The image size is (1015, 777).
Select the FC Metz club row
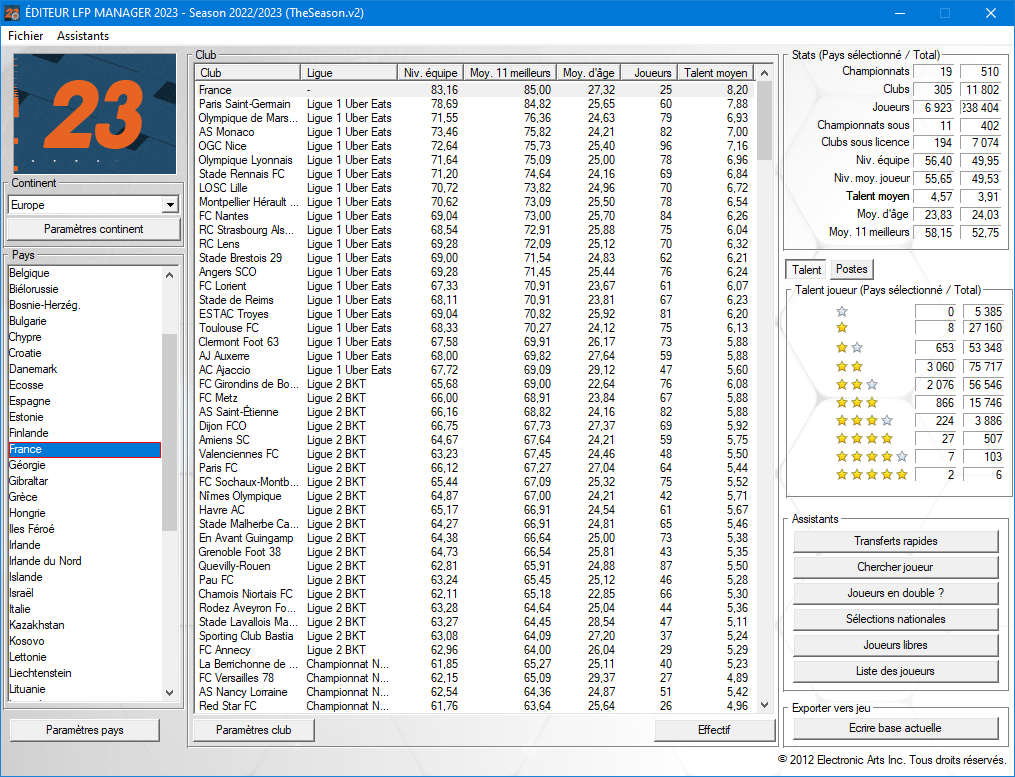click(475, 398)
